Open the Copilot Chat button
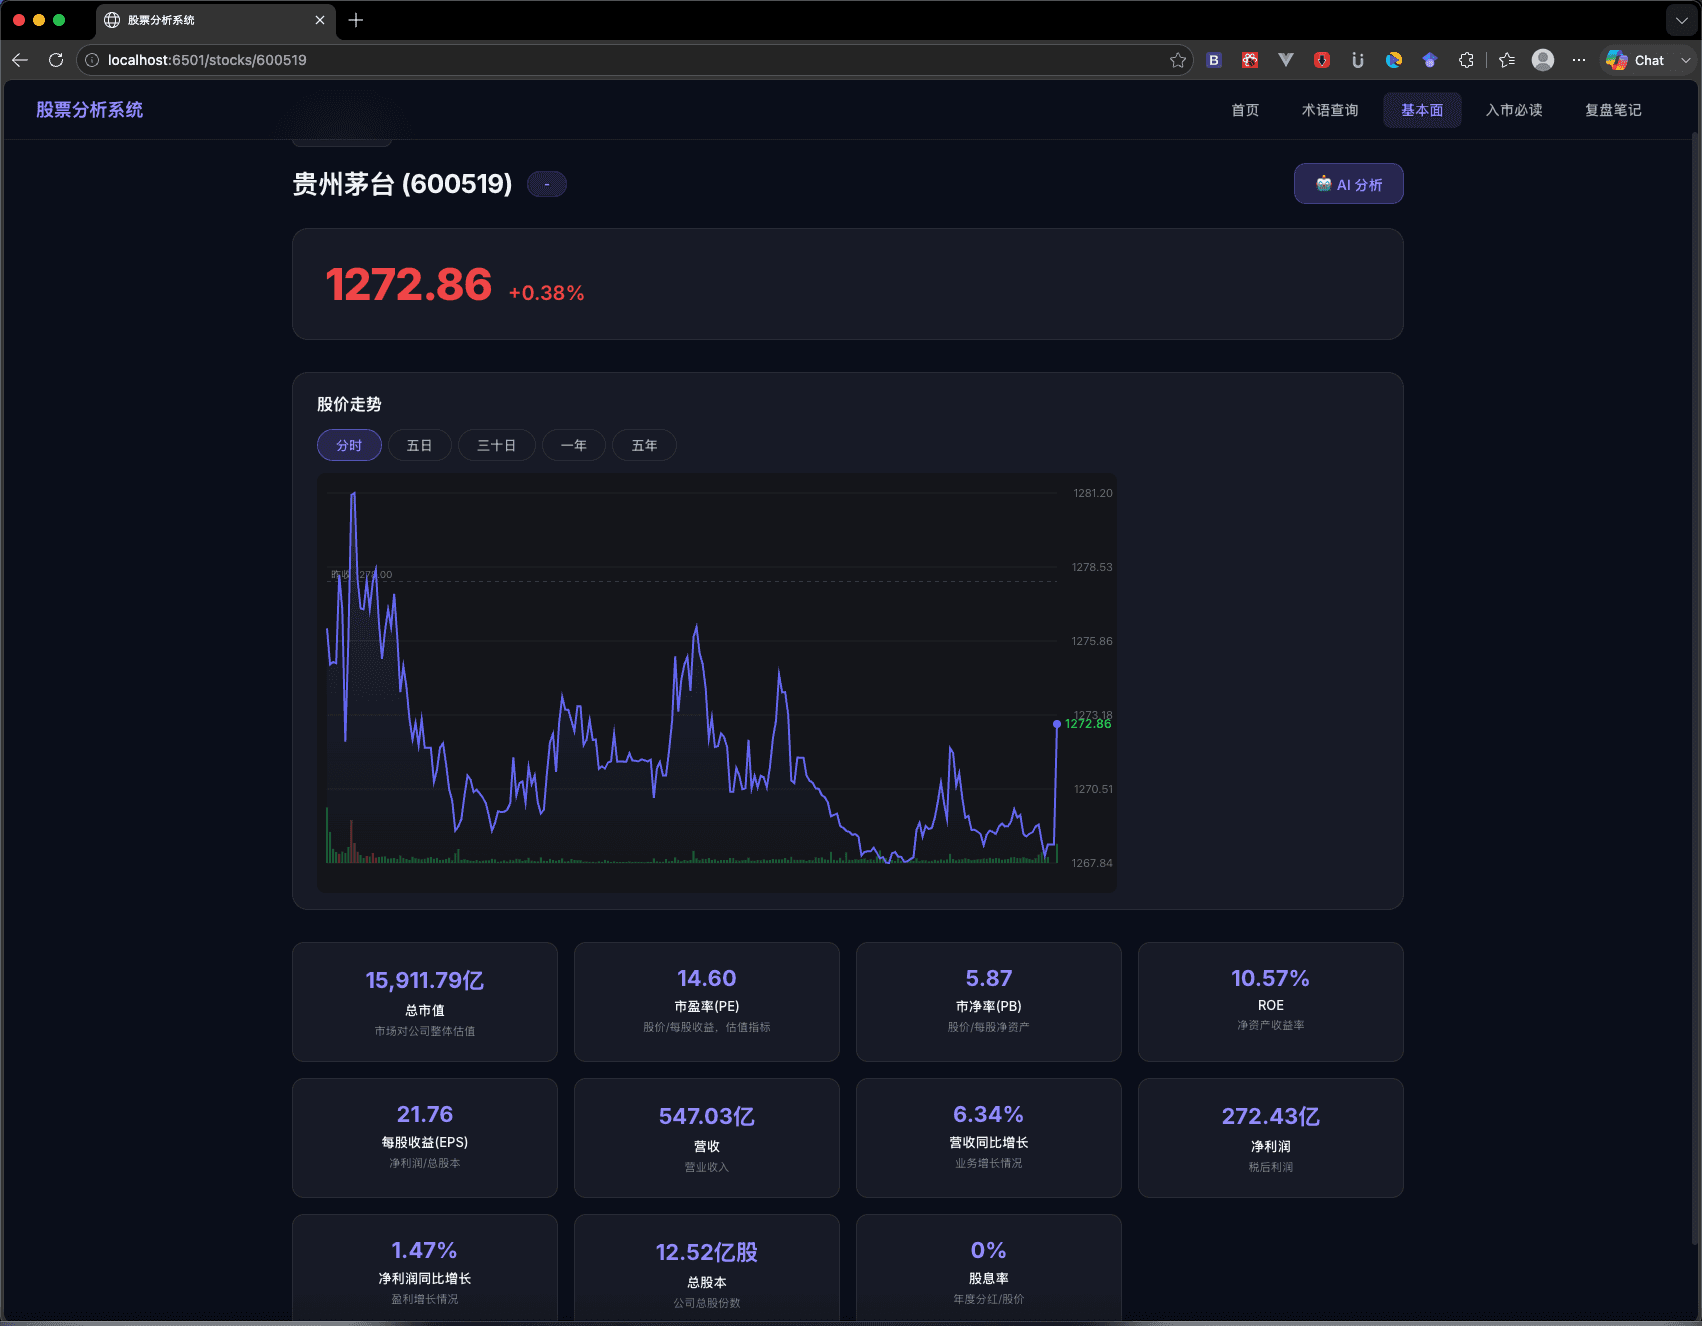The height and width of the screenshot is (1326, 1702). point(1635,60)
